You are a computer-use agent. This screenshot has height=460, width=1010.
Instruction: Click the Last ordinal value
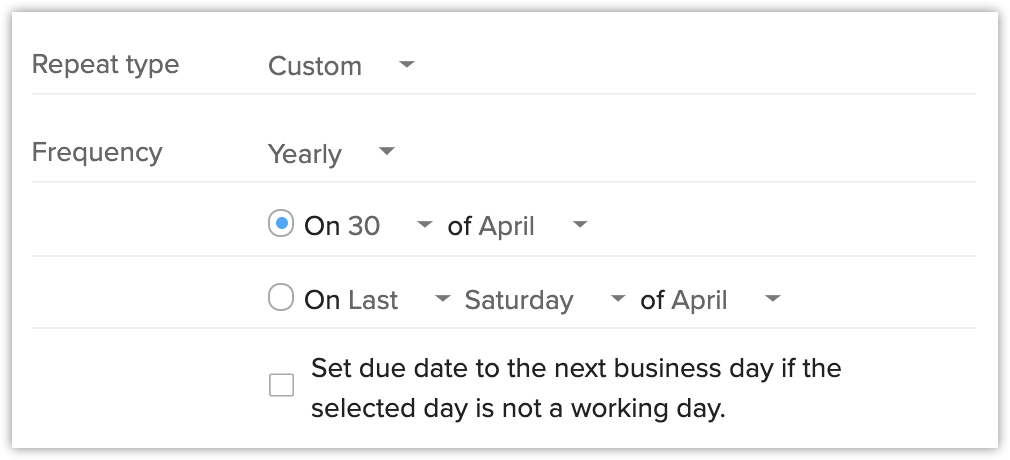click(373, 300)
